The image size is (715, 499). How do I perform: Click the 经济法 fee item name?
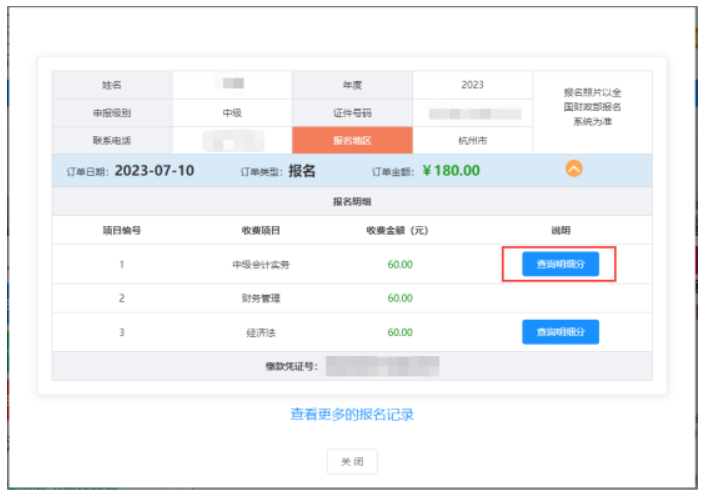[261, 332]
